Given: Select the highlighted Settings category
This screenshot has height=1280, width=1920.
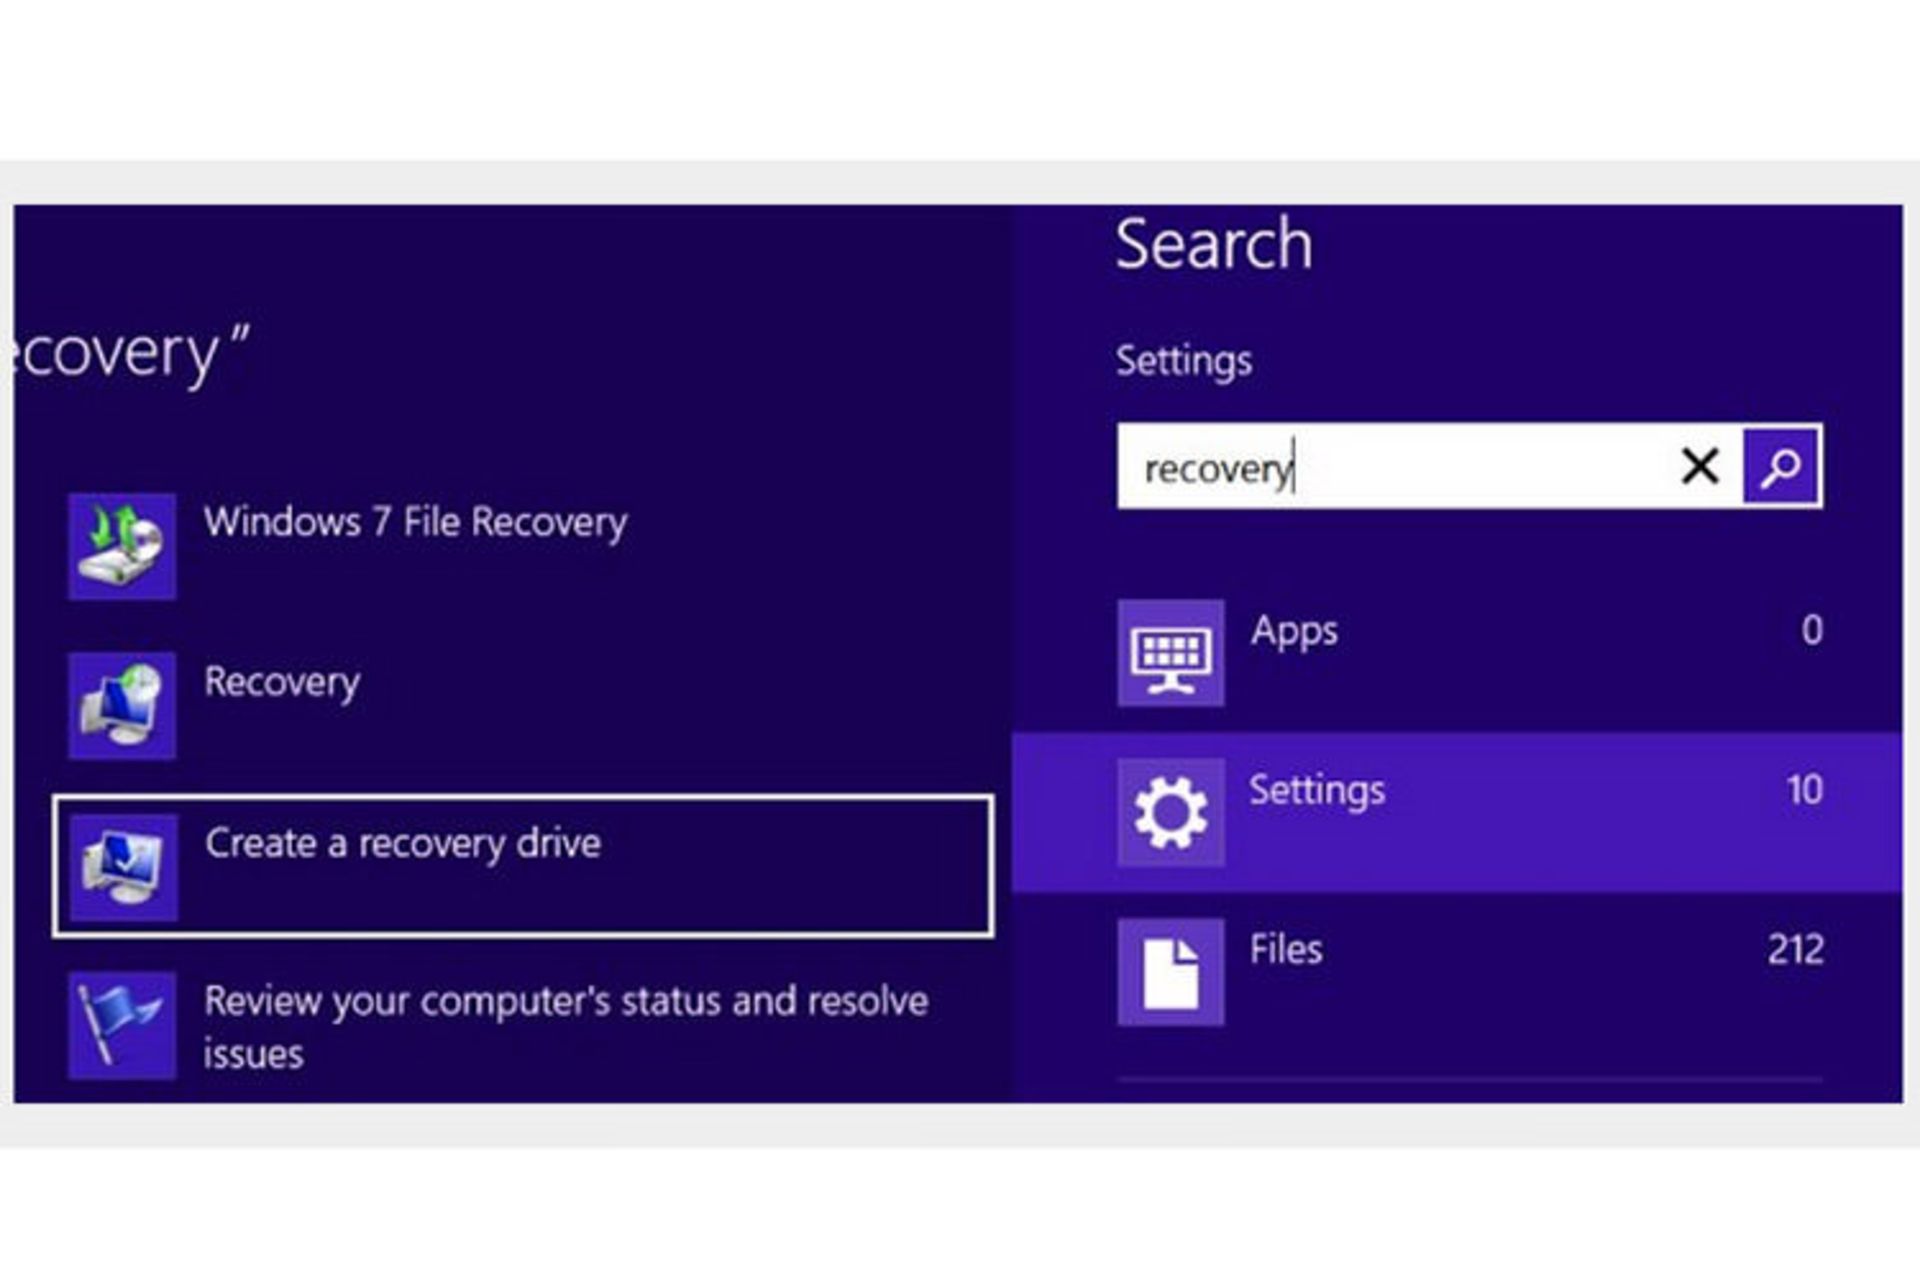Looking at the screenshot, I should click(1316, 790).
